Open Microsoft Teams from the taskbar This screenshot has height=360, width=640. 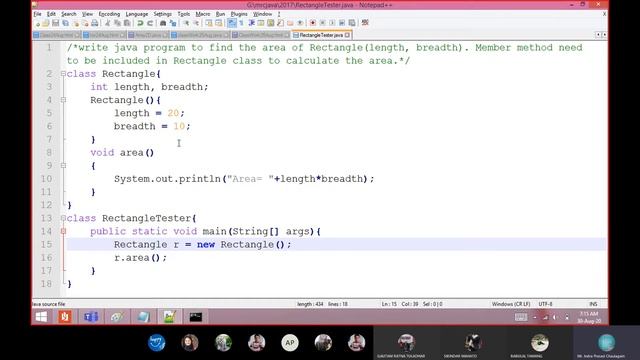point(91,317)
